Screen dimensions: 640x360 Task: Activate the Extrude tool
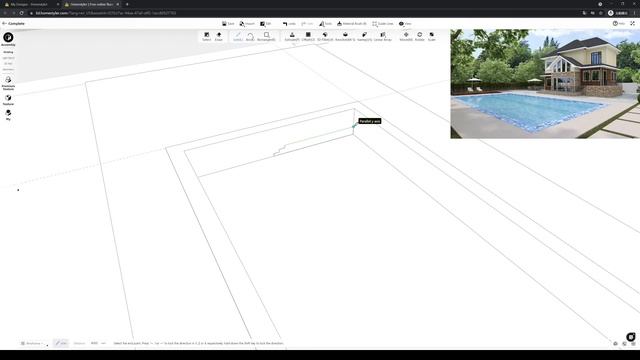(x=292, y=36)
